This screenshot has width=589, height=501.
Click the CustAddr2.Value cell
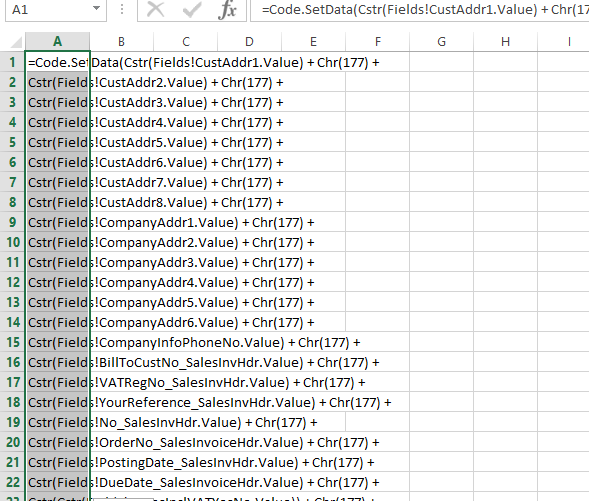pyautogui.click(x=57, y=82)
